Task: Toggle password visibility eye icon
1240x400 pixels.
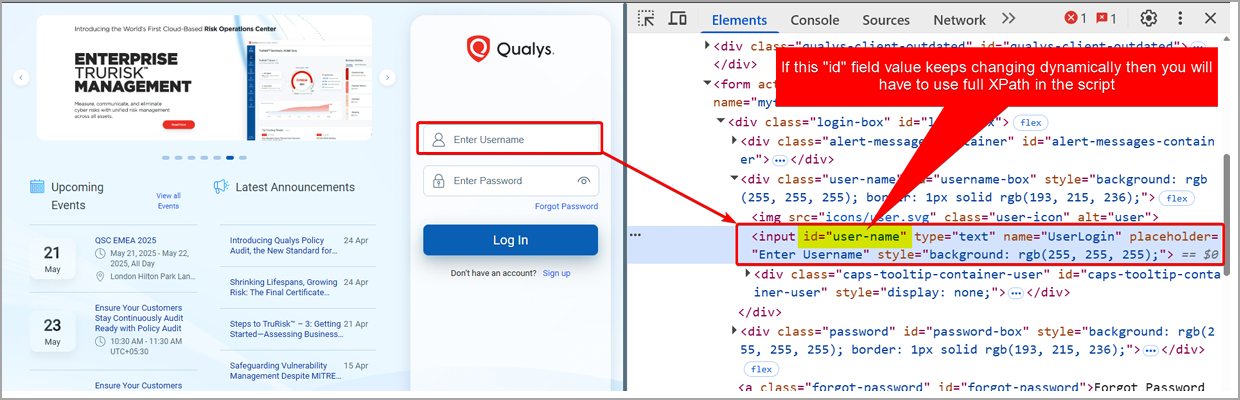Action: 584,181
